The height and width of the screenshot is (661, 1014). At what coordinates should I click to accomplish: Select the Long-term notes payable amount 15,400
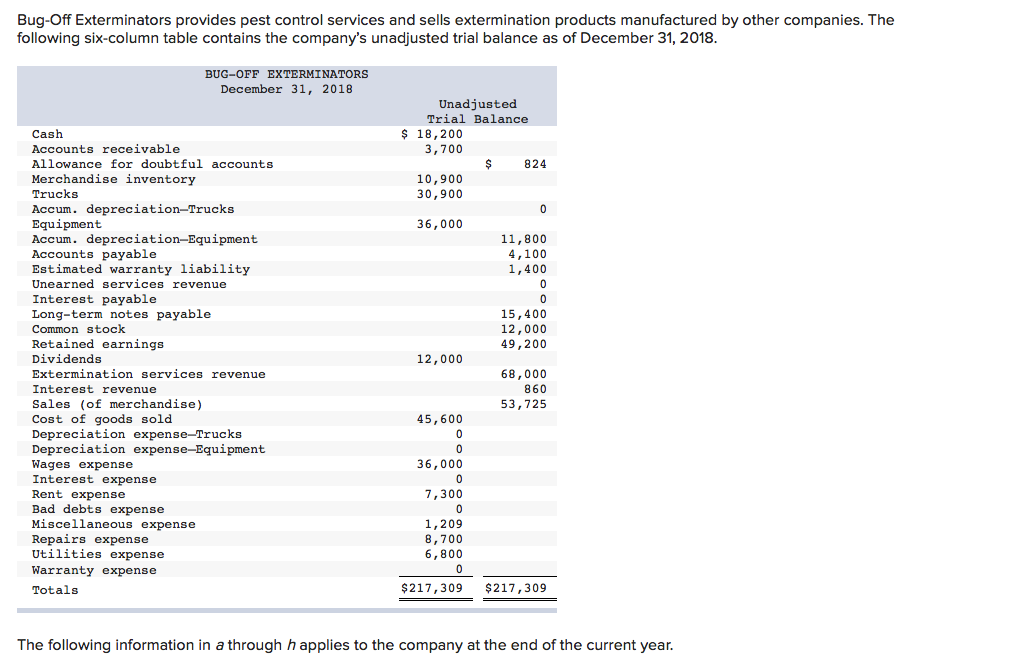[x=528, y=314]
